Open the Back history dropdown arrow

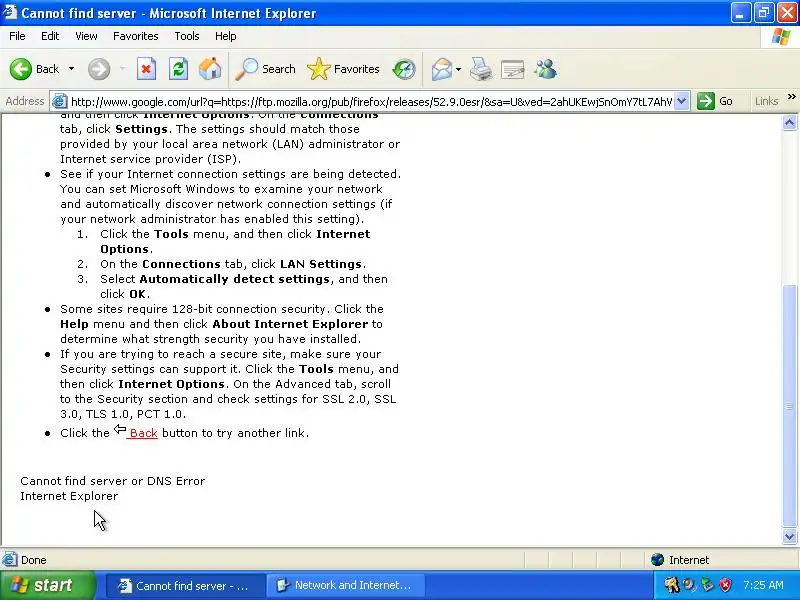pos(71,69)
